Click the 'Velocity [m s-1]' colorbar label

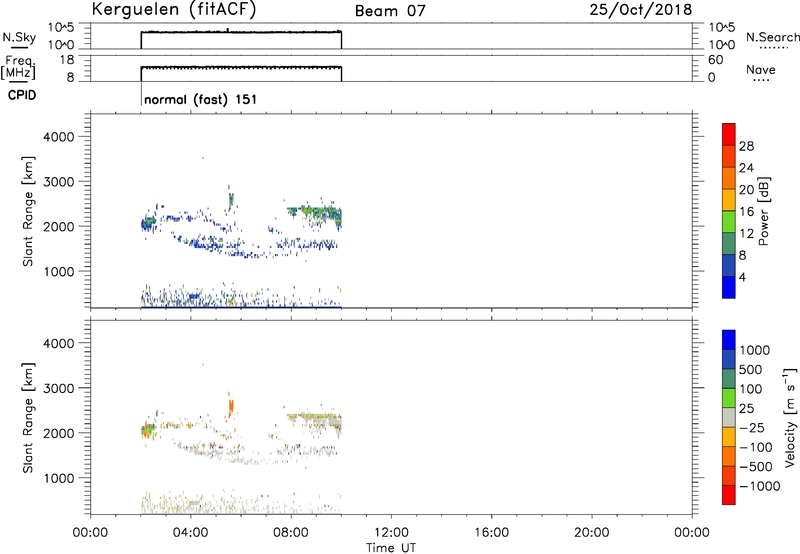coord(790,417)
